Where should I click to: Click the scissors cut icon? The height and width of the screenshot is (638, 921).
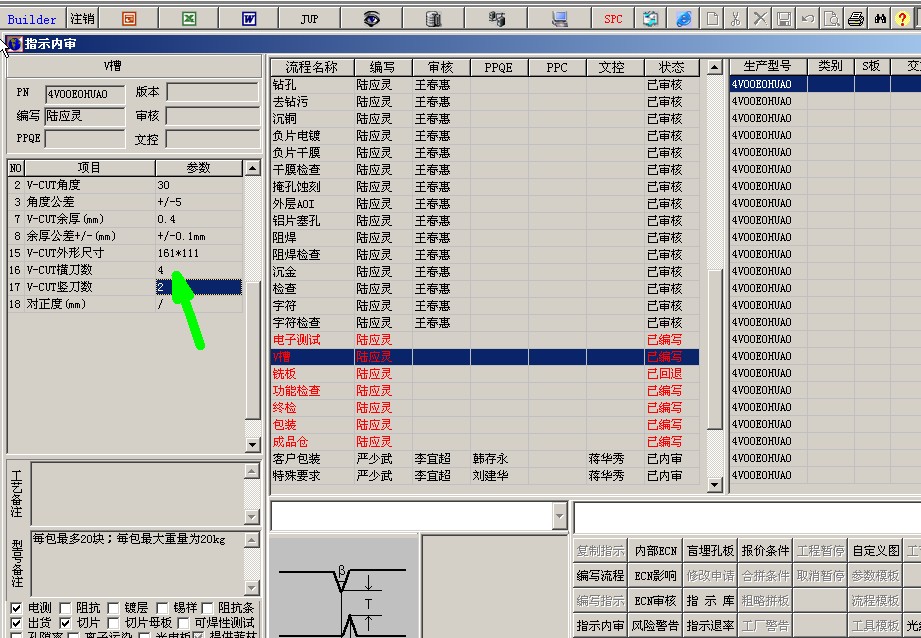point(735,19)
